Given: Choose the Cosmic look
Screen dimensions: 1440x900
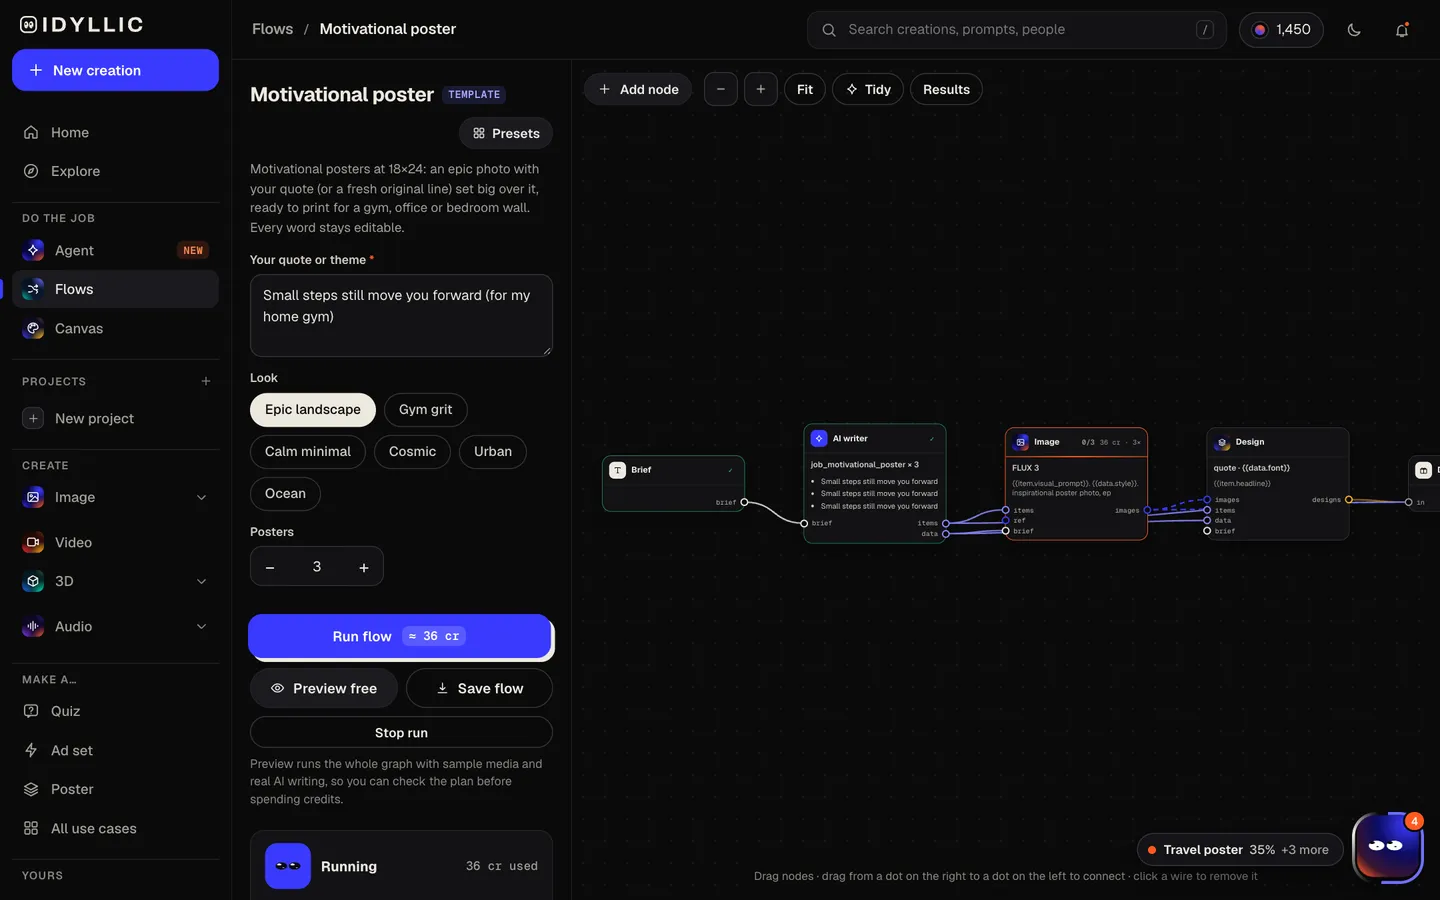Looking at the screenshot, I should (x=412, y=451).
